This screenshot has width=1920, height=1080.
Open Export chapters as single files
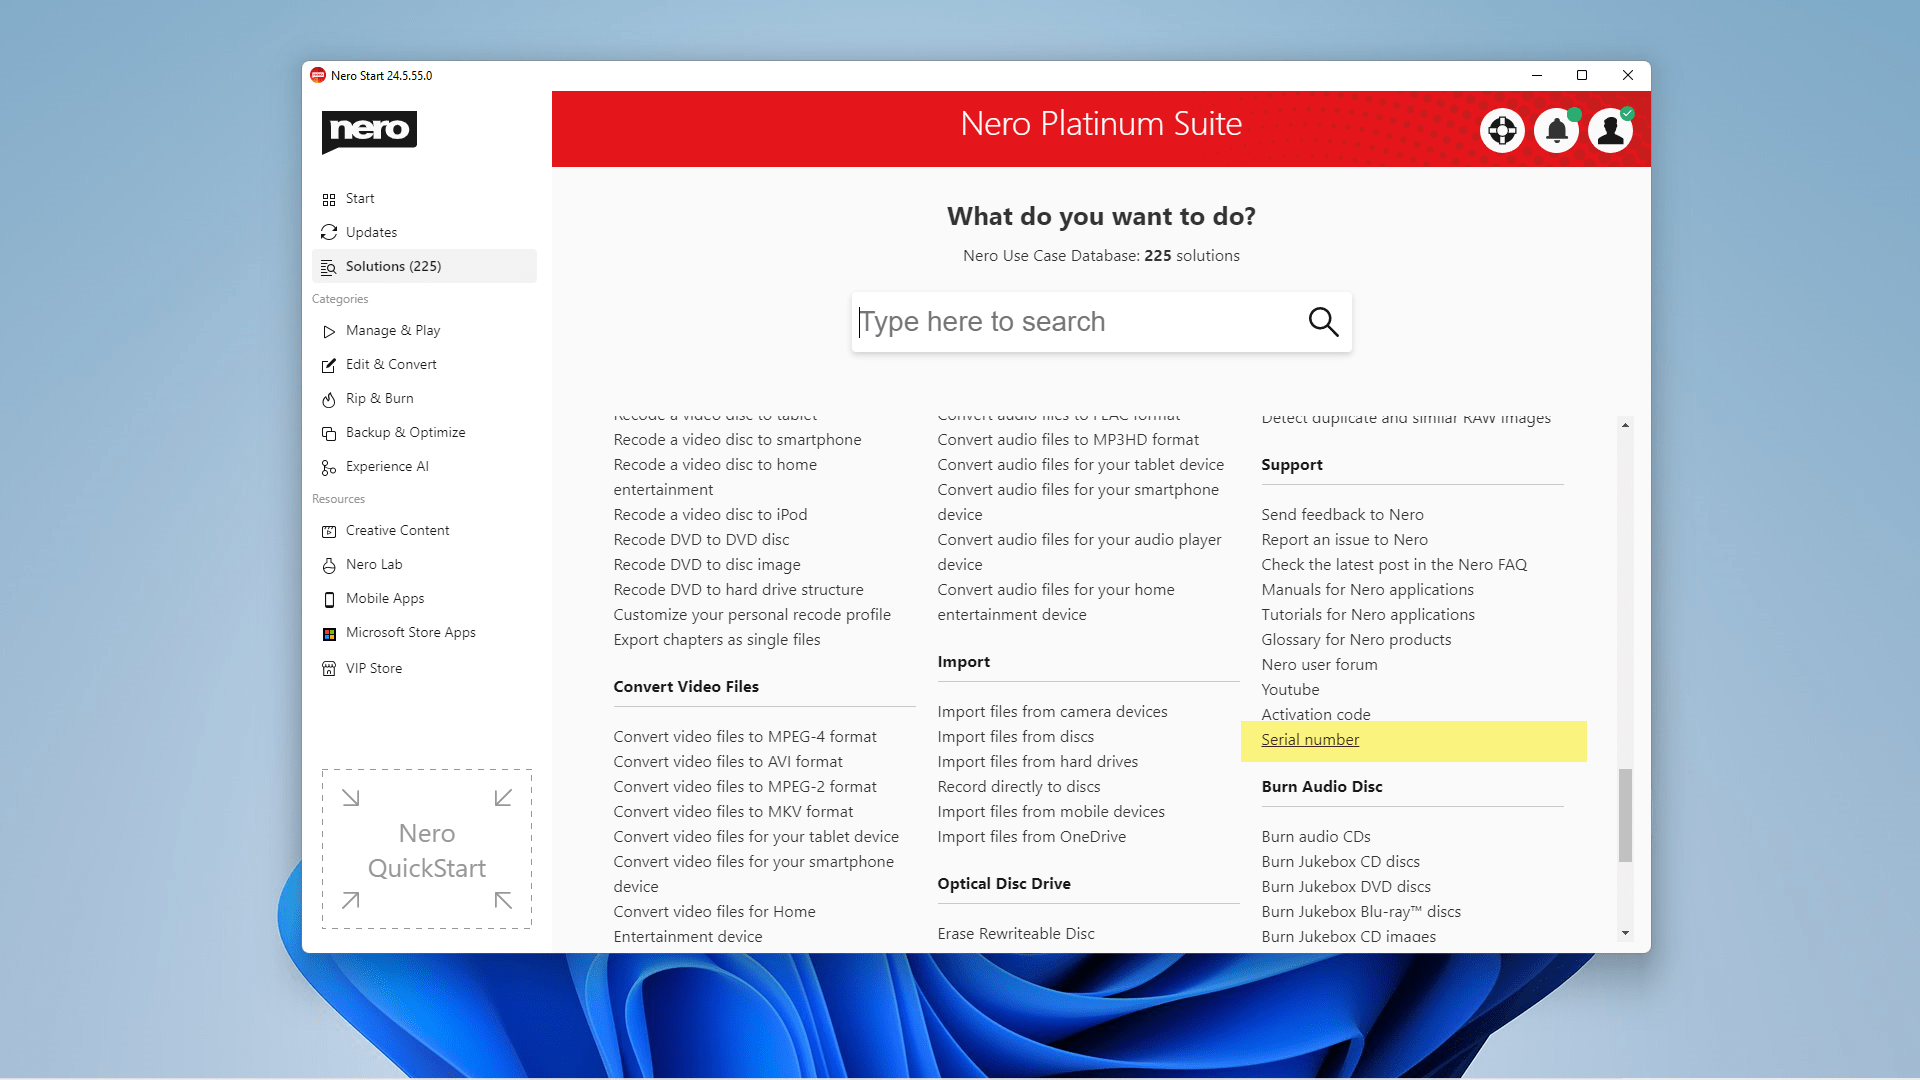click(716, 640)
